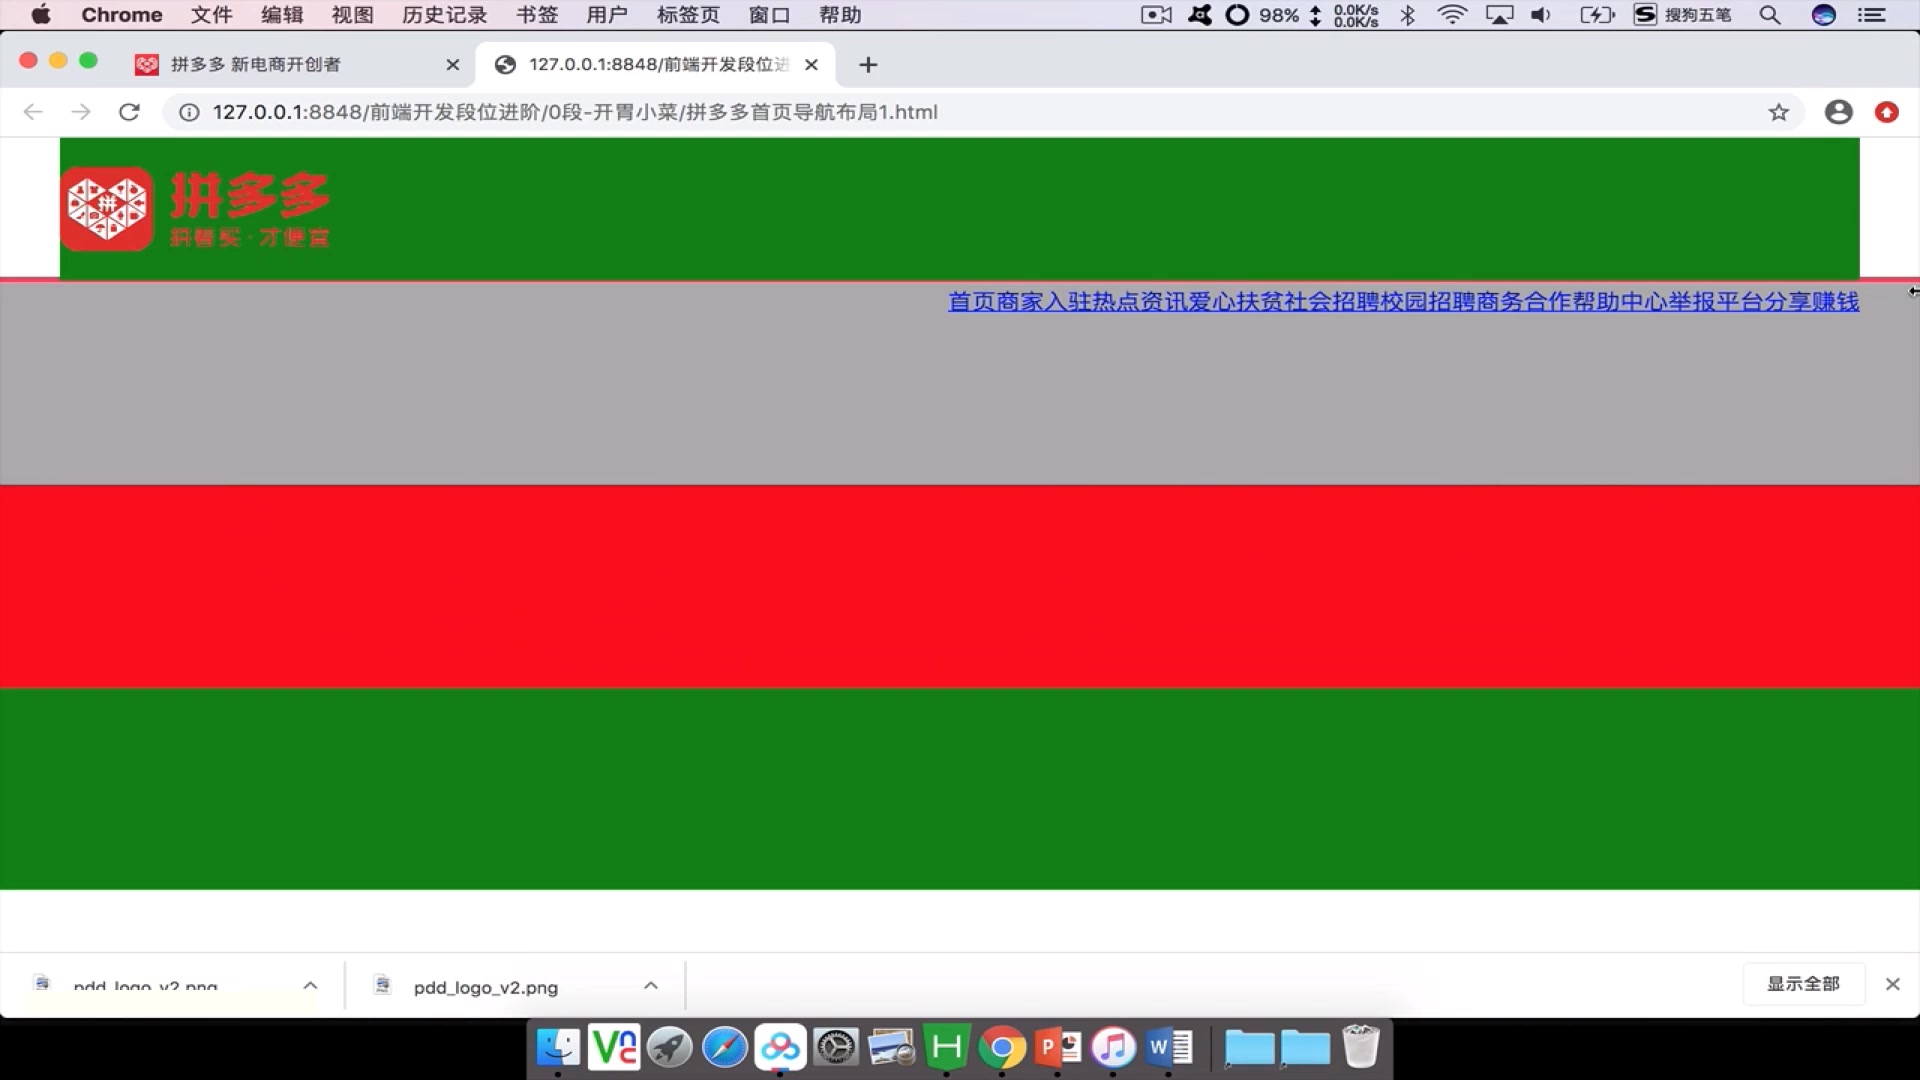Open HBuilder from the dock

coord(946,1048)
